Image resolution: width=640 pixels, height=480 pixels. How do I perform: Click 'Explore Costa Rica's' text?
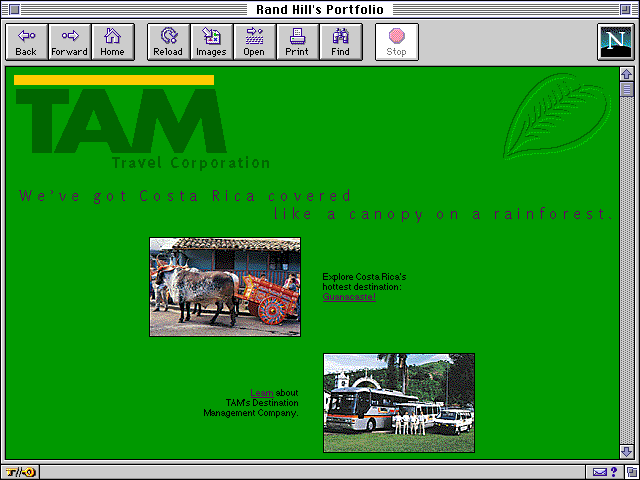click(364, 277)
